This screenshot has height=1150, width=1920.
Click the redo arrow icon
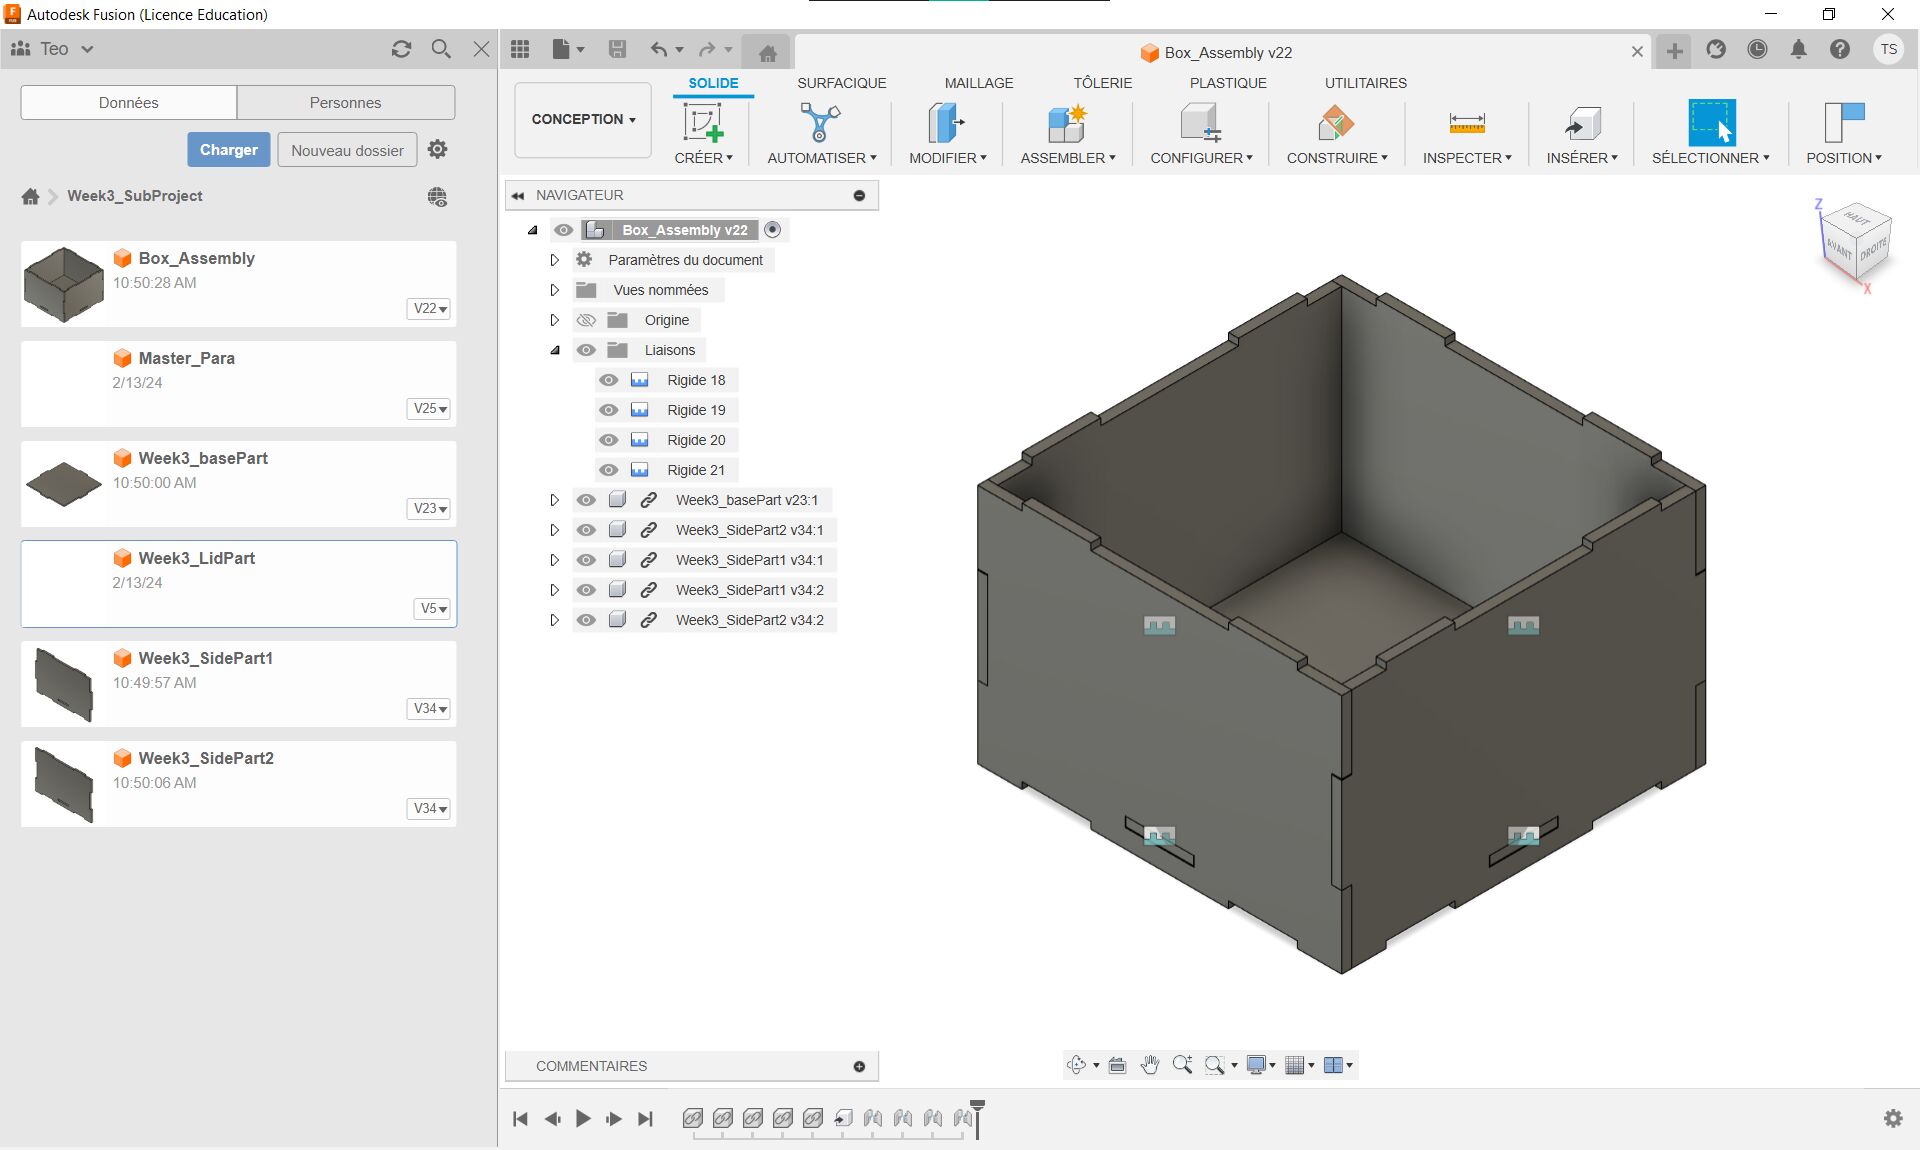(x=707, y=49)
